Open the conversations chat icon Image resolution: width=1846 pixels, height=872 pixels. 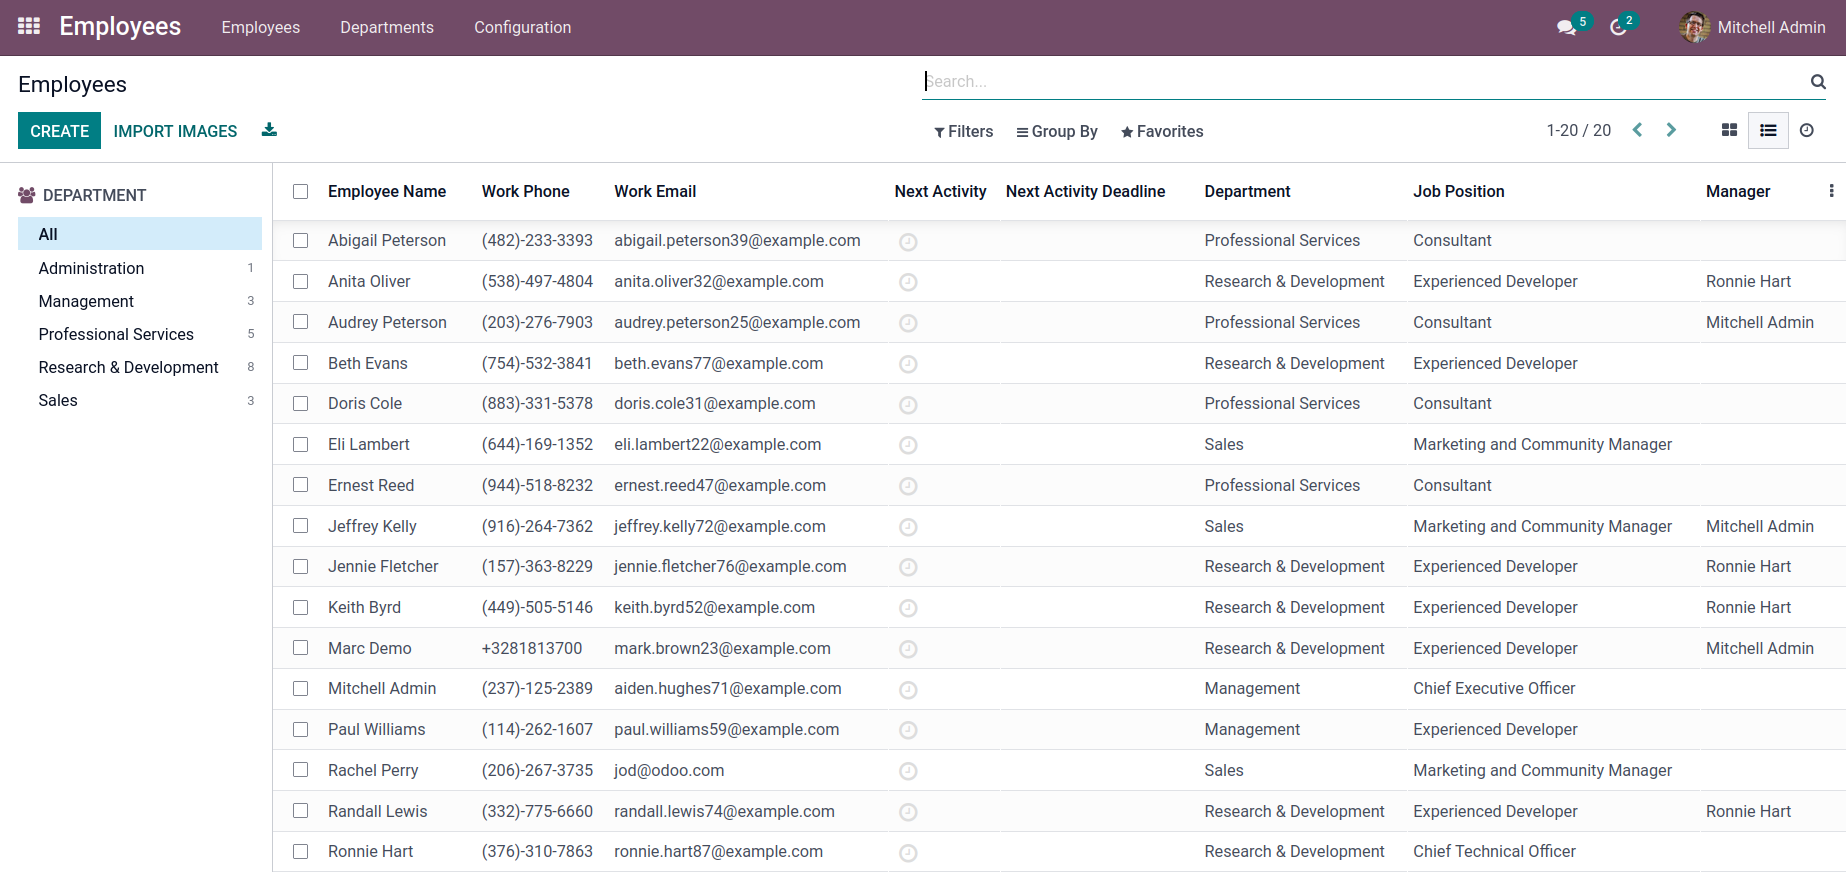tap(1566, 28)
